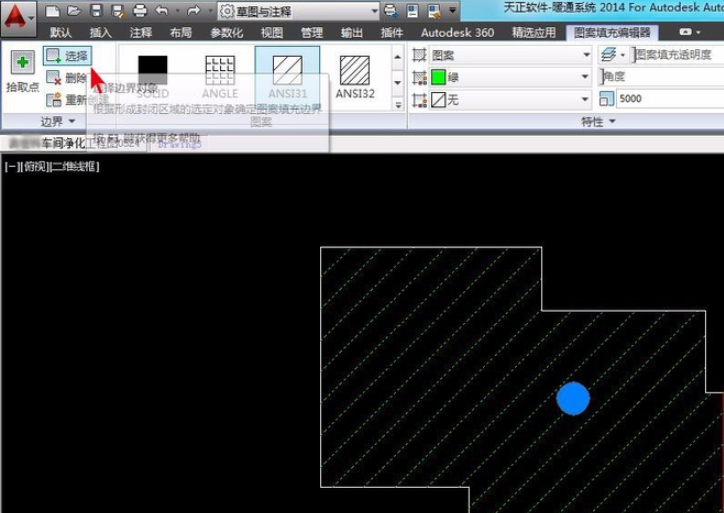
Task: Click the batch plot icon right of the workspace dropdown
Action: coord(391,11)
